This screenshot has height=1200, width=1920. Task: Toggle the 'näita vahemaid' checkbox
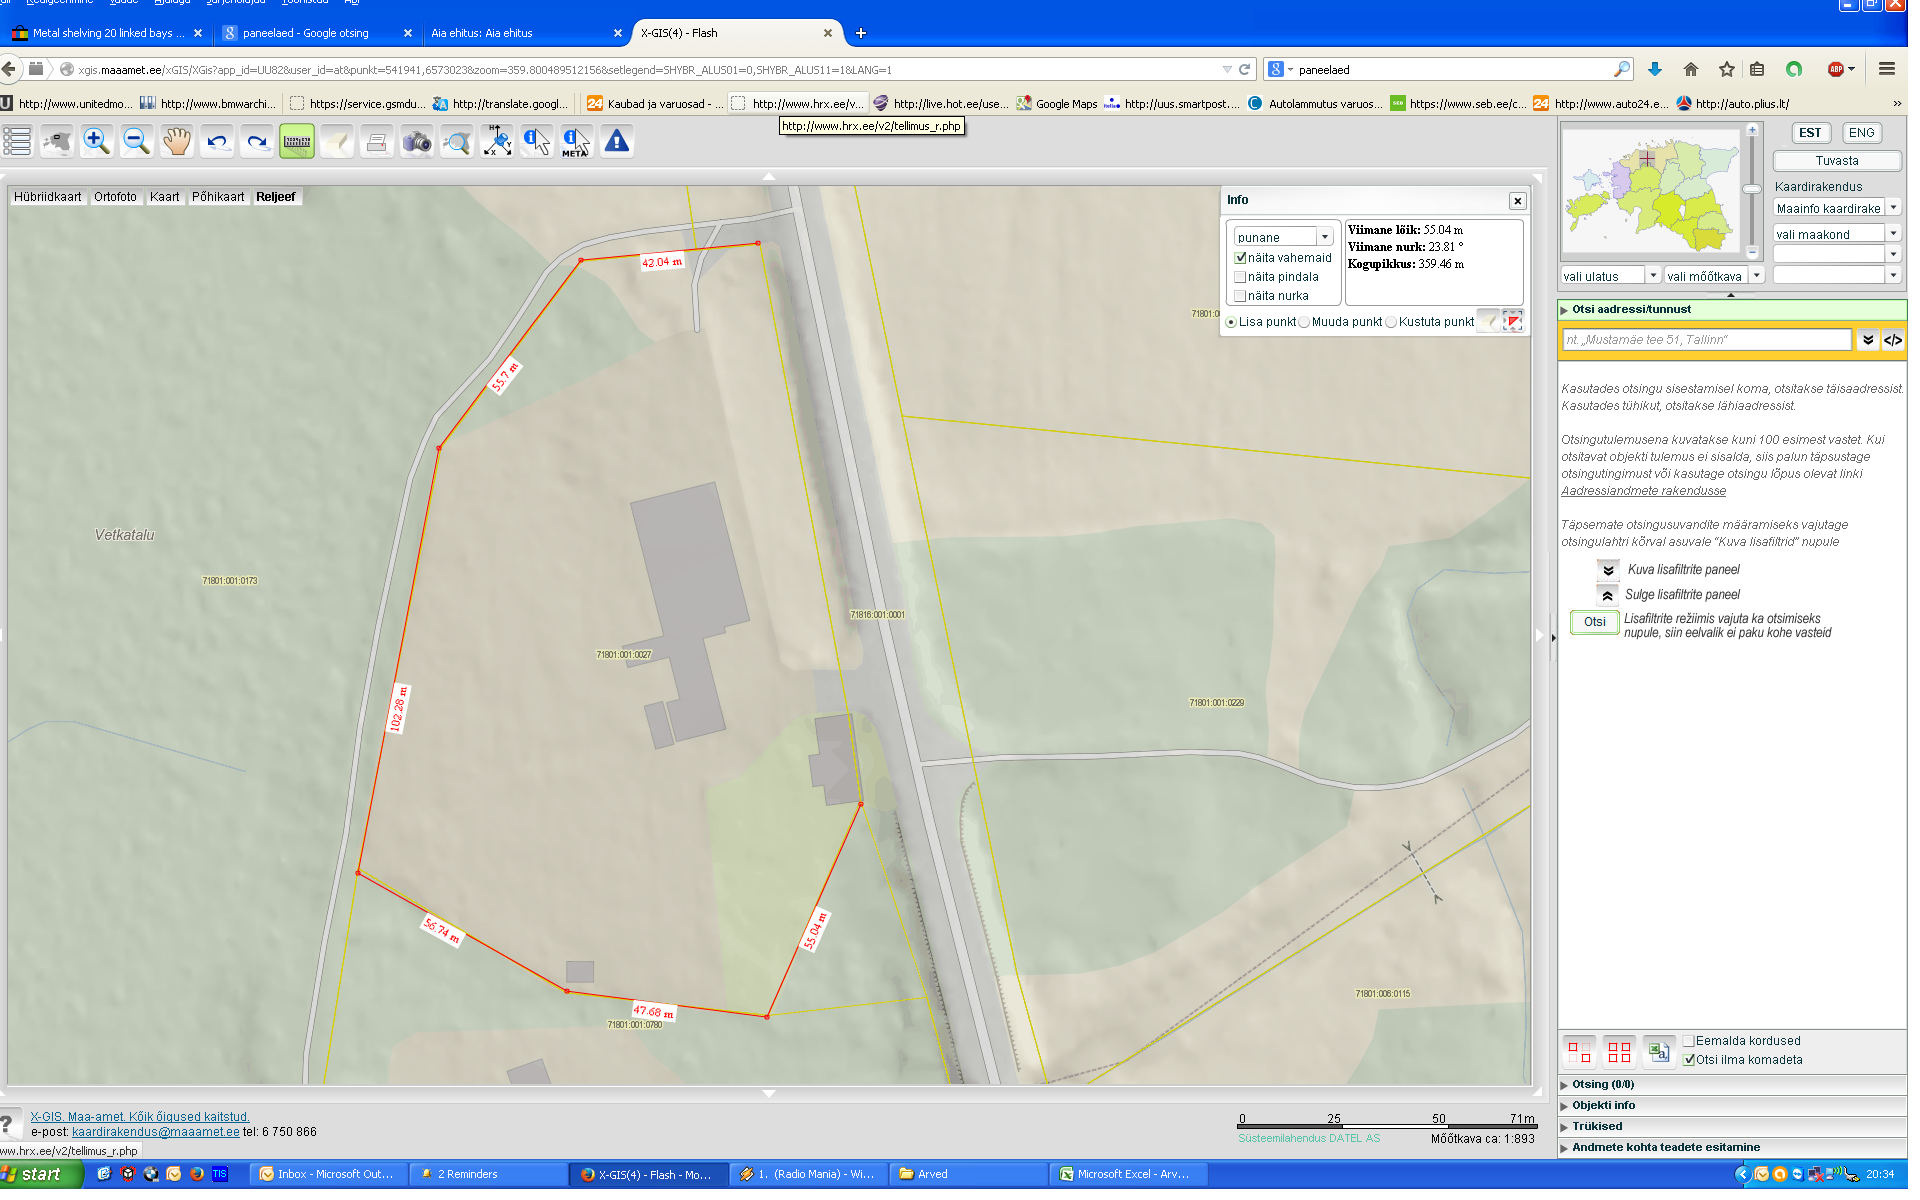(1240, 258)
